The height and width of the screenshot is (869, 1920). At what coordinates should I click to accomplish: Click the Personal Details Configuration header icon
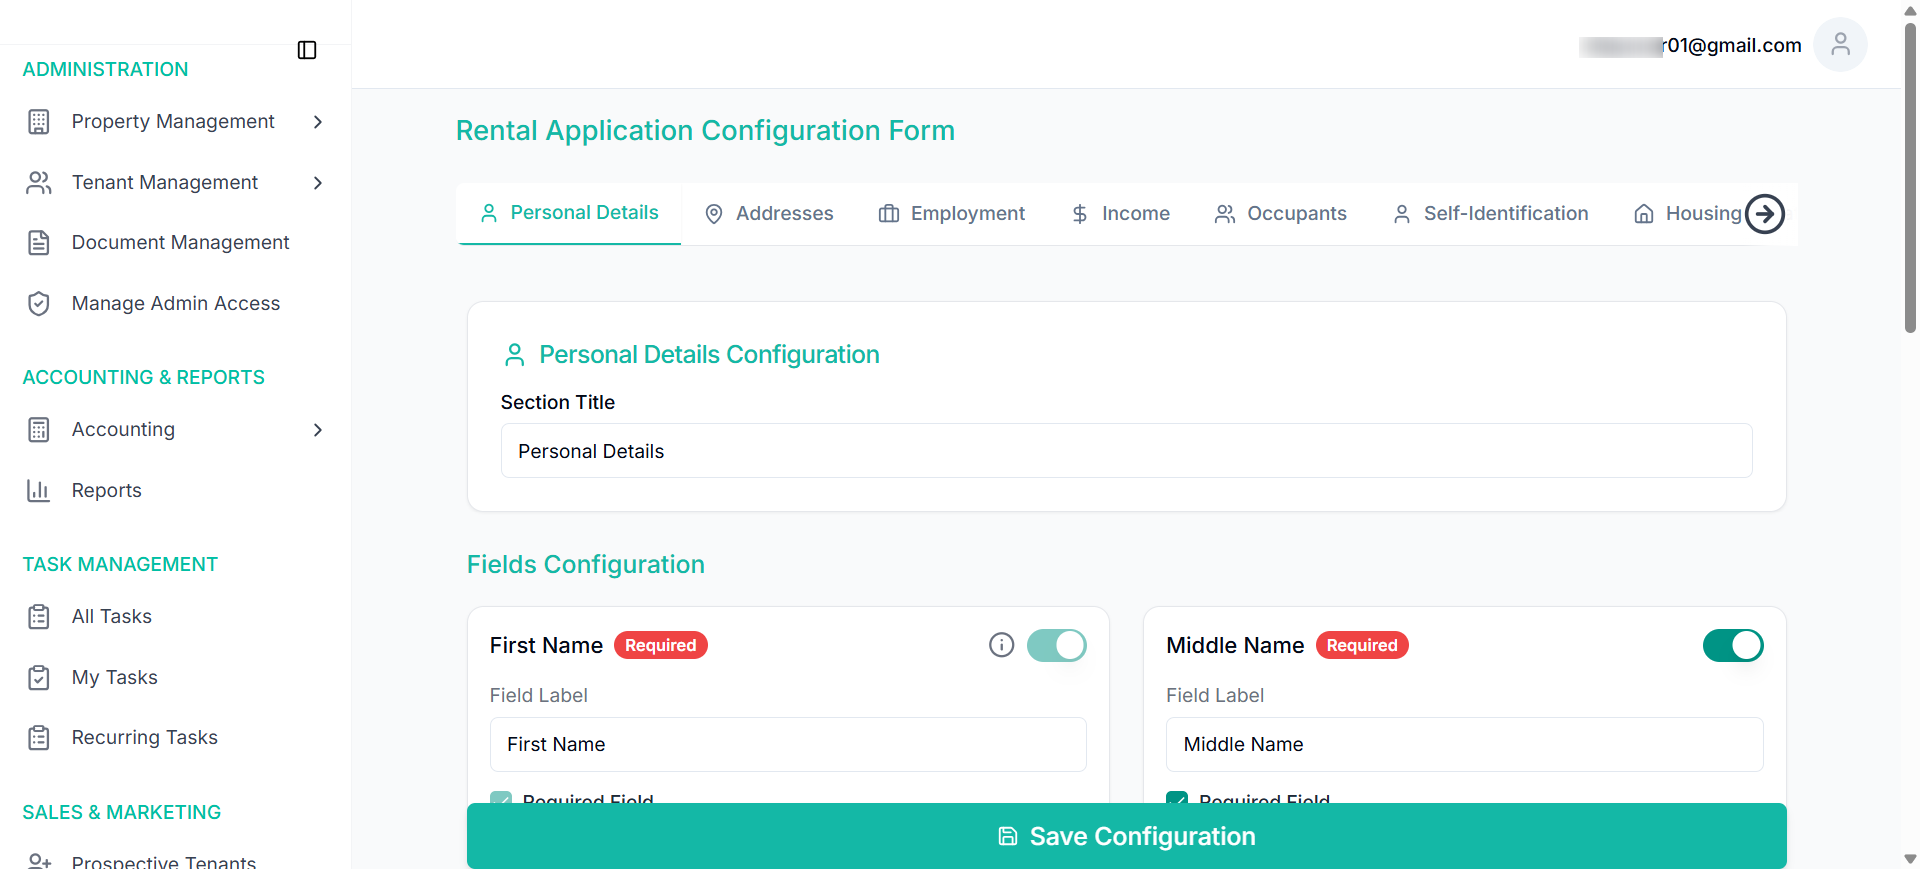(515, 355)
